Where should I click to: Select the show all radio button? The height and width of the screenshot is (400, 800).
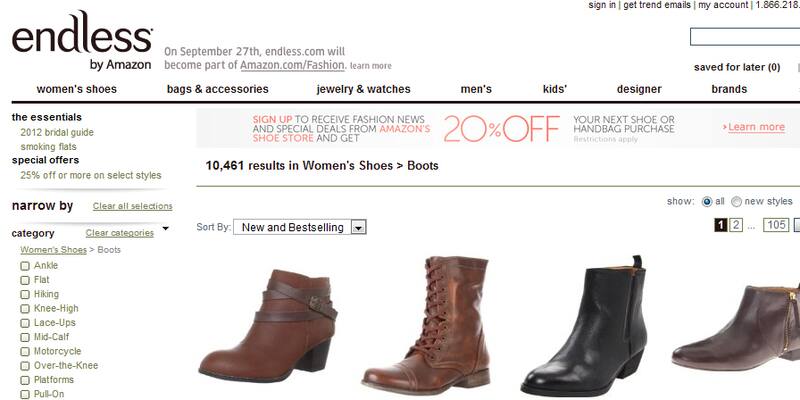[707, 202]
